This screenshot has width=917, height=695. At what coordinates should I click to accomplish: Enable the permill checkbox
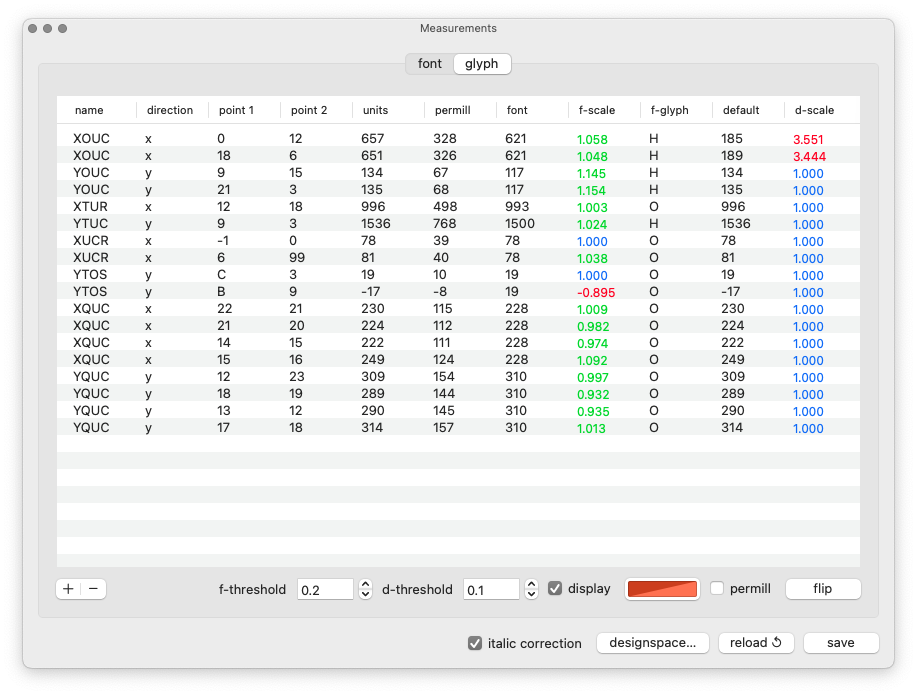(717, 589)
